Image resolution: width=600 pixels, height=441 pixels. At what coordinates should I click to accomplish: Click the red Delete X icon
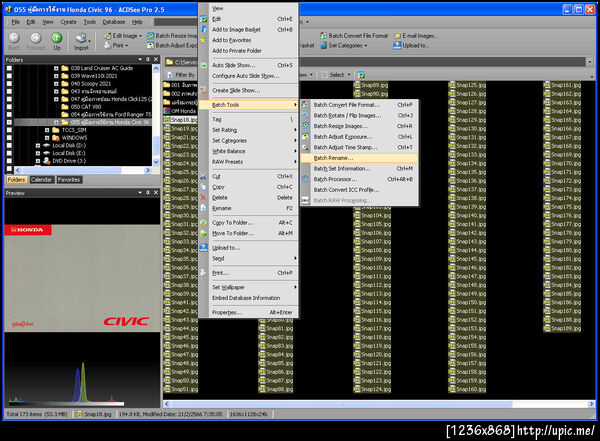click(x=203, y=198)
